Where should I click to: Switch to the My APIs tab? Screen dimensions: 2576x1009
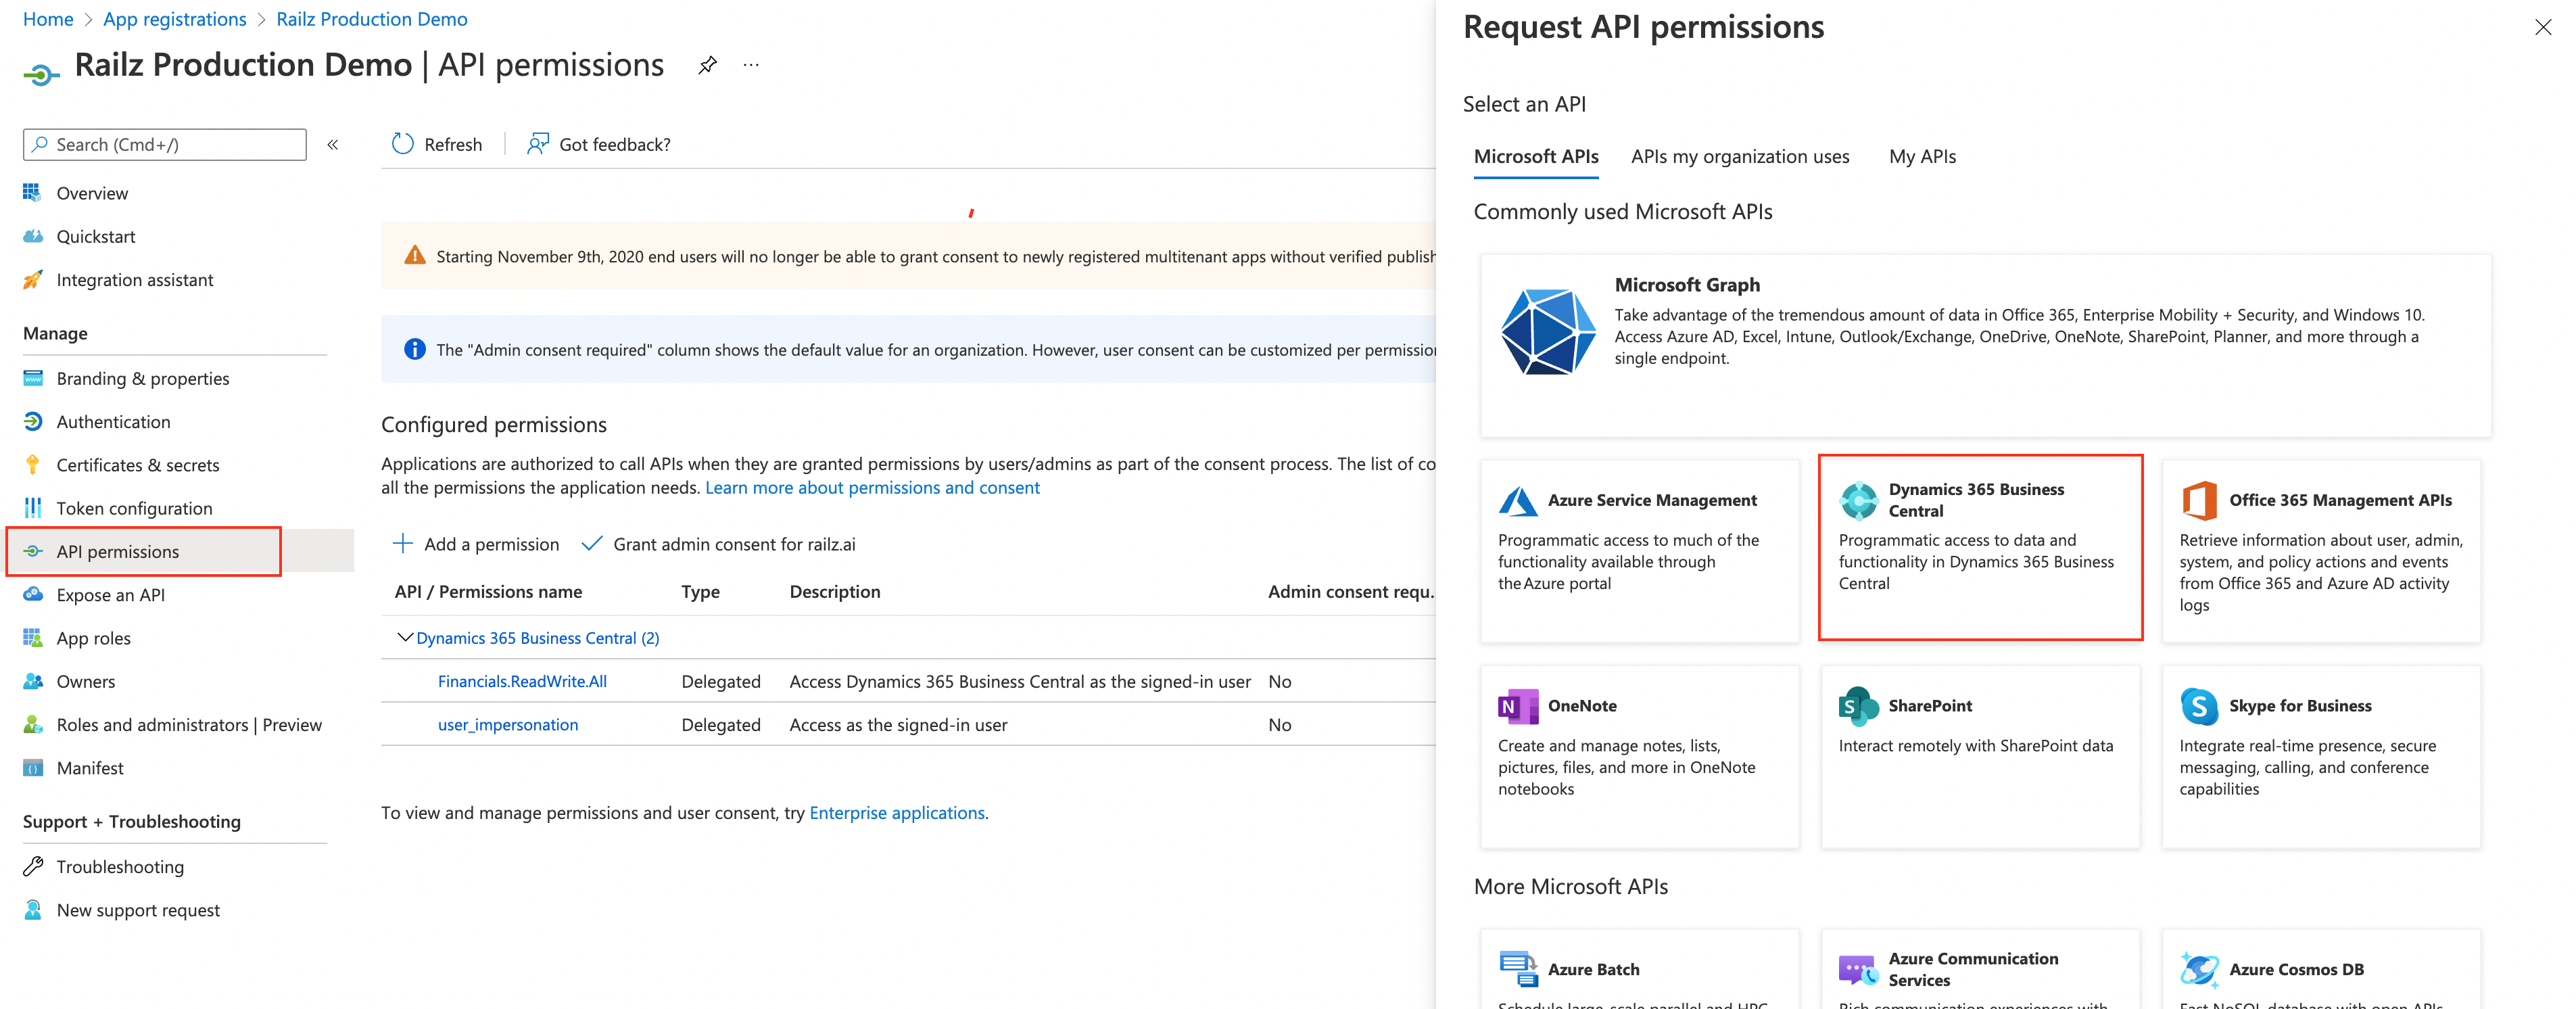point(1922,156)
